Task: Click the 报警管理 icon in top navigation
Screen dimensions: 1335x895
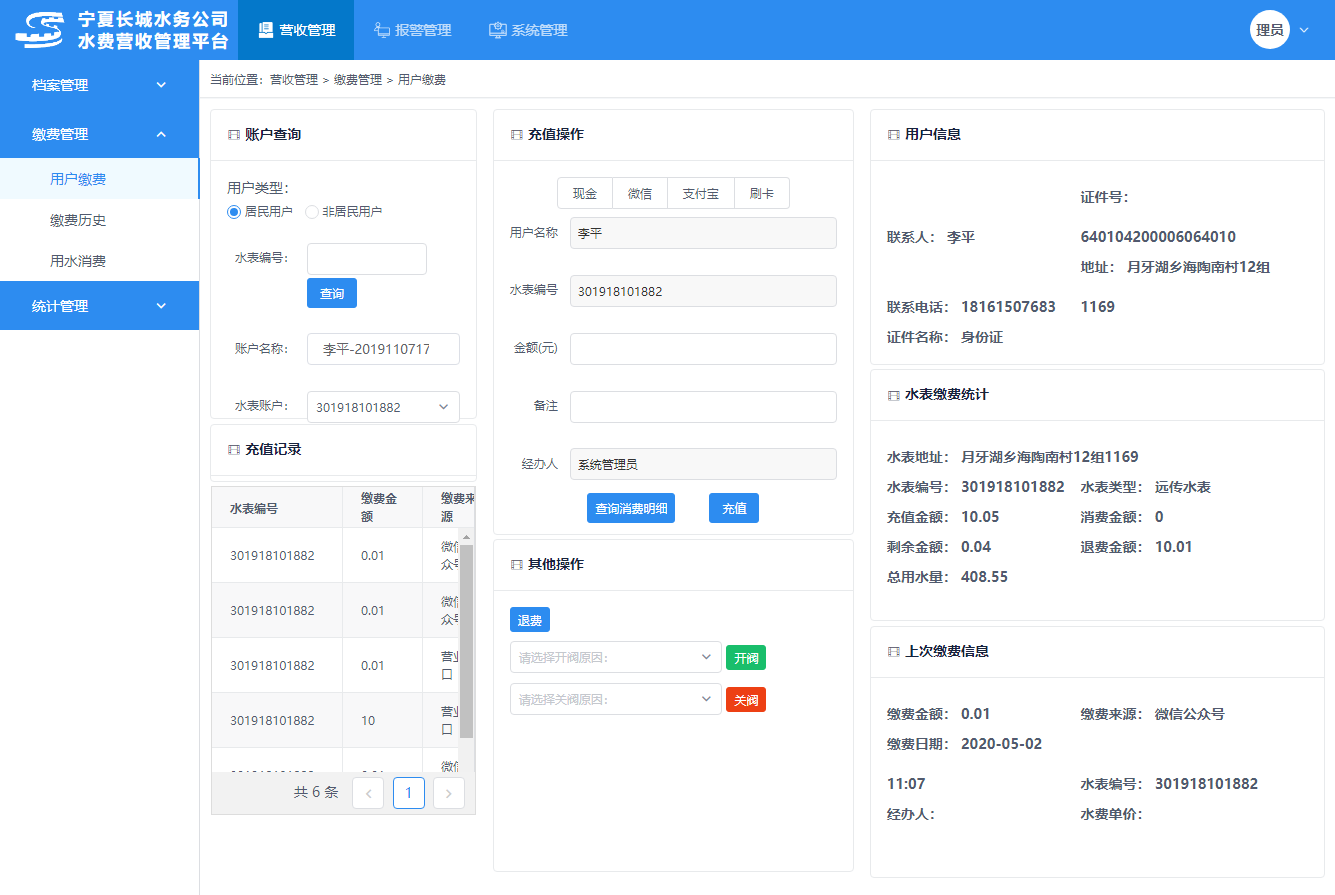Action: 382,30
